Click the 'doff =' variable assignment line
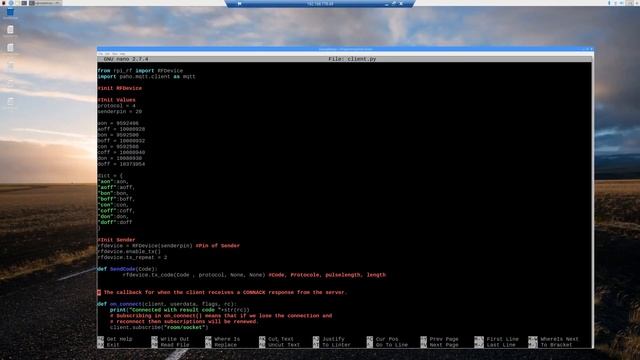Screen dimensions: 640x360 pyautogui.click(x=121, y=164)
